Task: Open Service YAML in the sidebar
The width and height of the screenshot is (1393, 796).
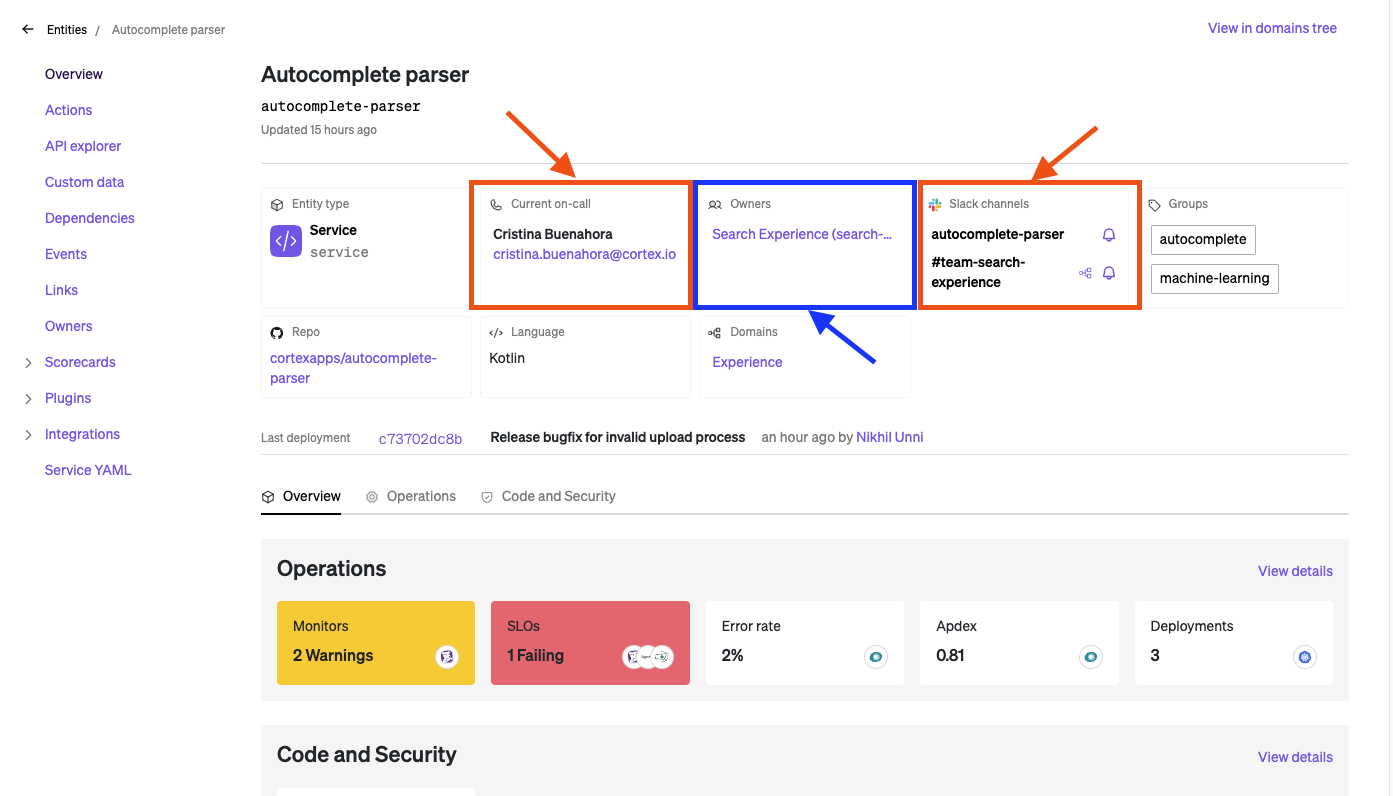Action: [x=88, y=470]
